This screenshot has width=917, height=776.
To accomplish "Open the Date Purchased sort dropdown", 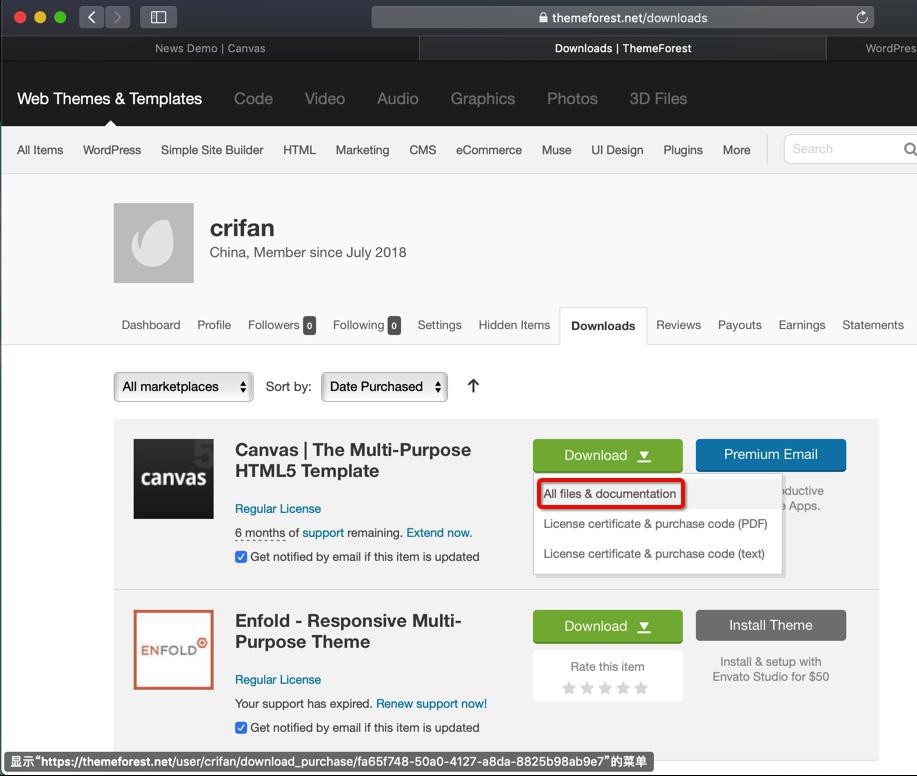I will (384, 387).
